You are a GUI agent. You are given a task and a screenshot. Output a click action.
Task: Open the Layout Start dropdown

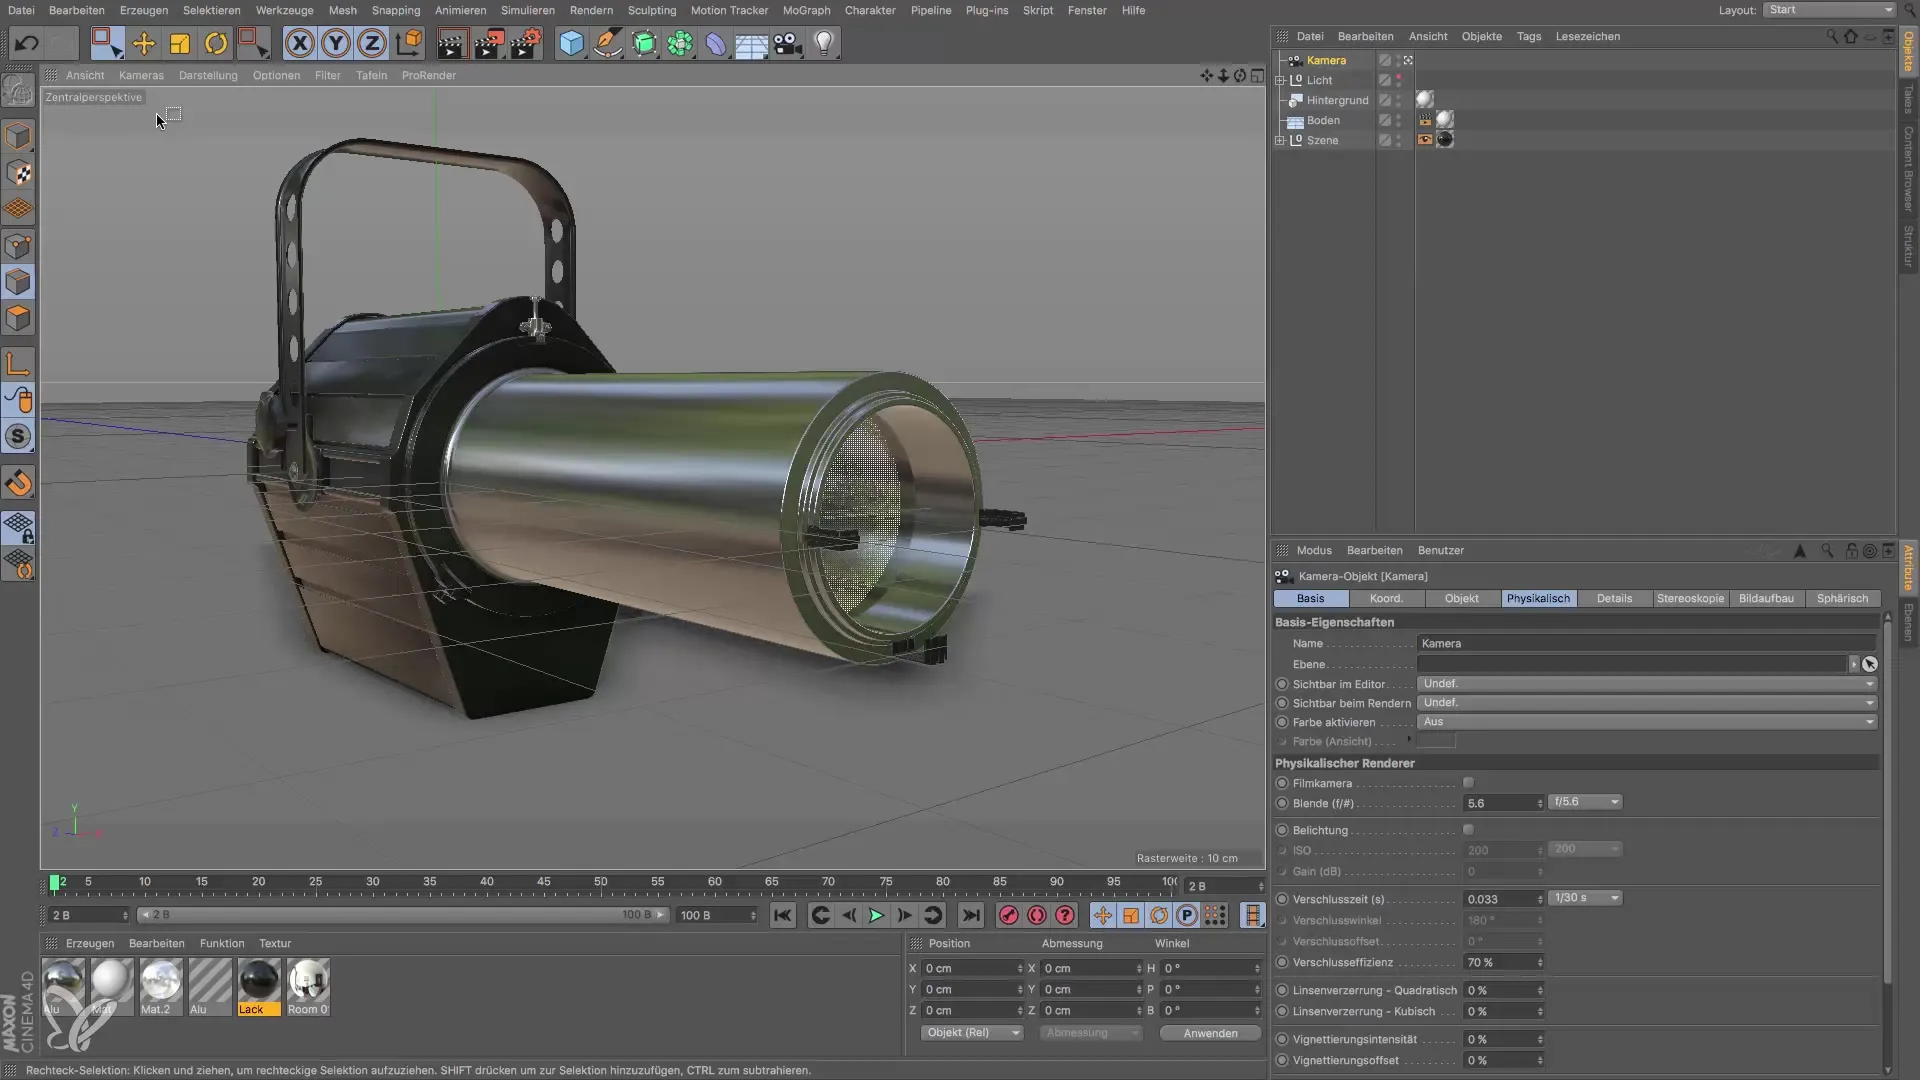click(x=1829, y=10)
